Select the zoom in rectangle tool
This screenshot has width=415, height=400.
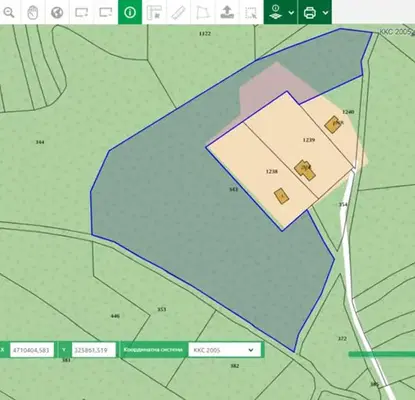pos(81,13)
